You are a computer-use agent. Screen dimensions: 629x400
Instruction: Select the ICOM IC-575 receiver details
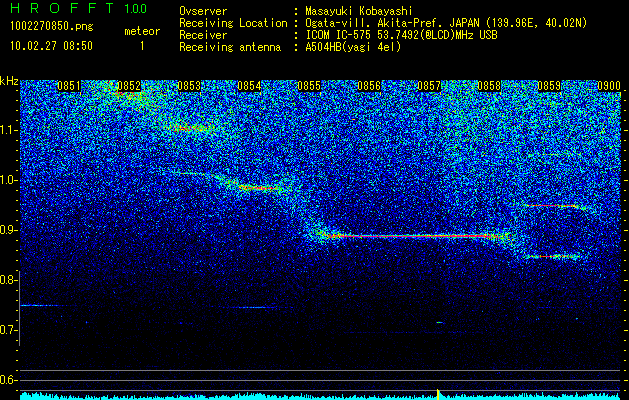tap(401, 35)
